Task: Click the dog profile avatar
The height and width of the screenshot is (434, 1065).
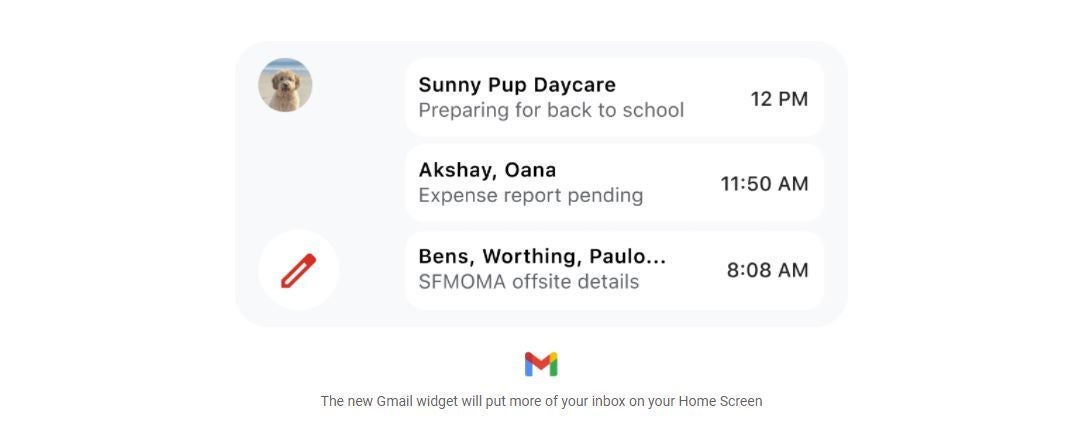Action: [285, 85]
